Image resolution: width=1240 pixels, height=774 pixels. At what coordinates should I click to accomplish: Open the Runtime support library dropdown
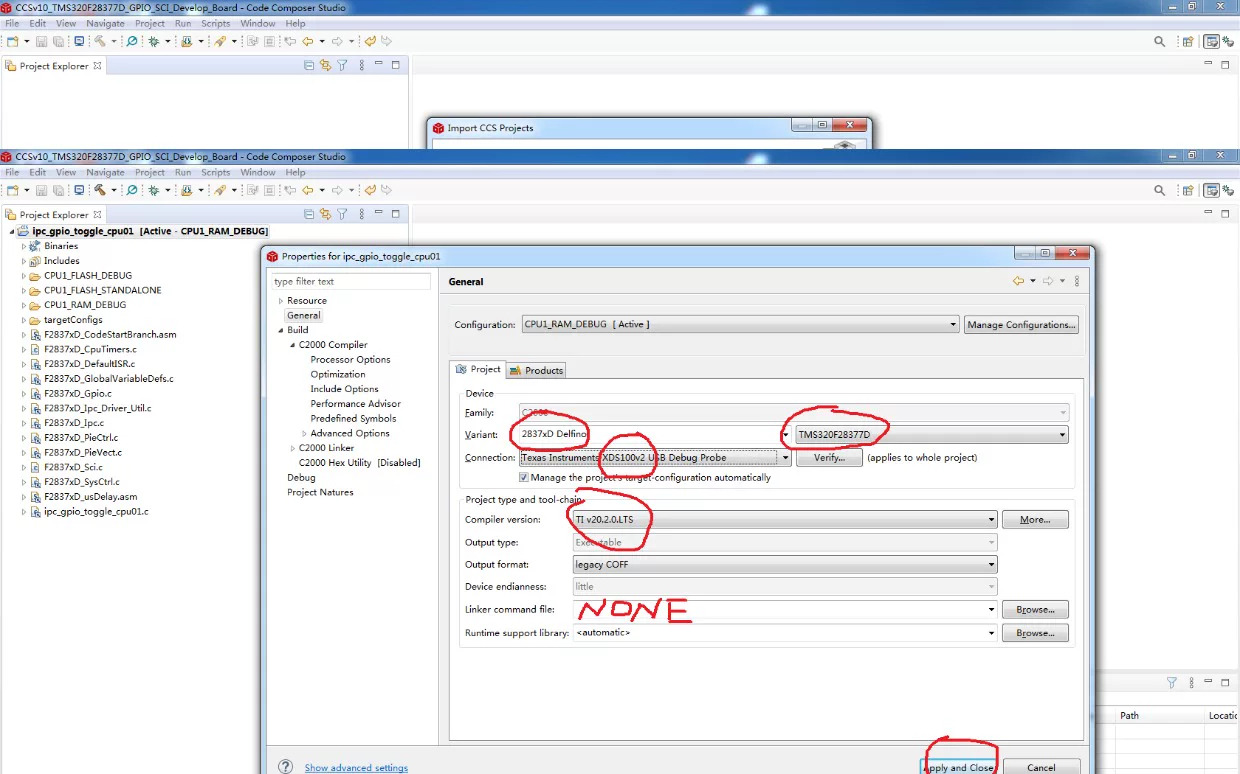785,633
